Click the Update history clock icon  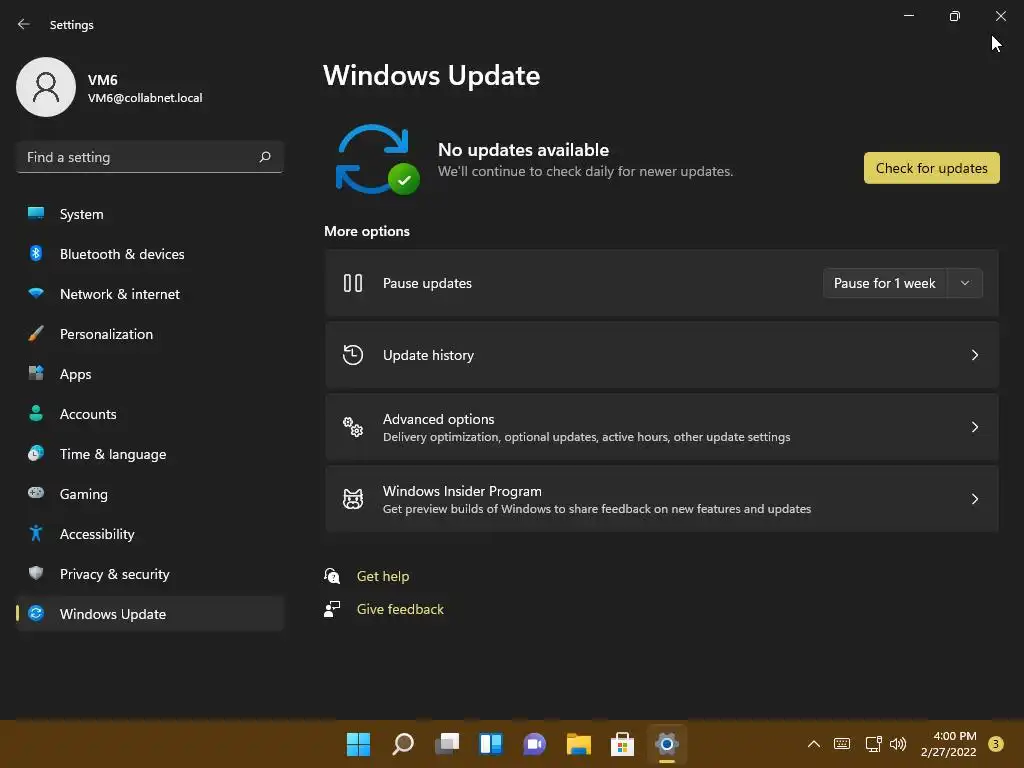coord(353,355)
